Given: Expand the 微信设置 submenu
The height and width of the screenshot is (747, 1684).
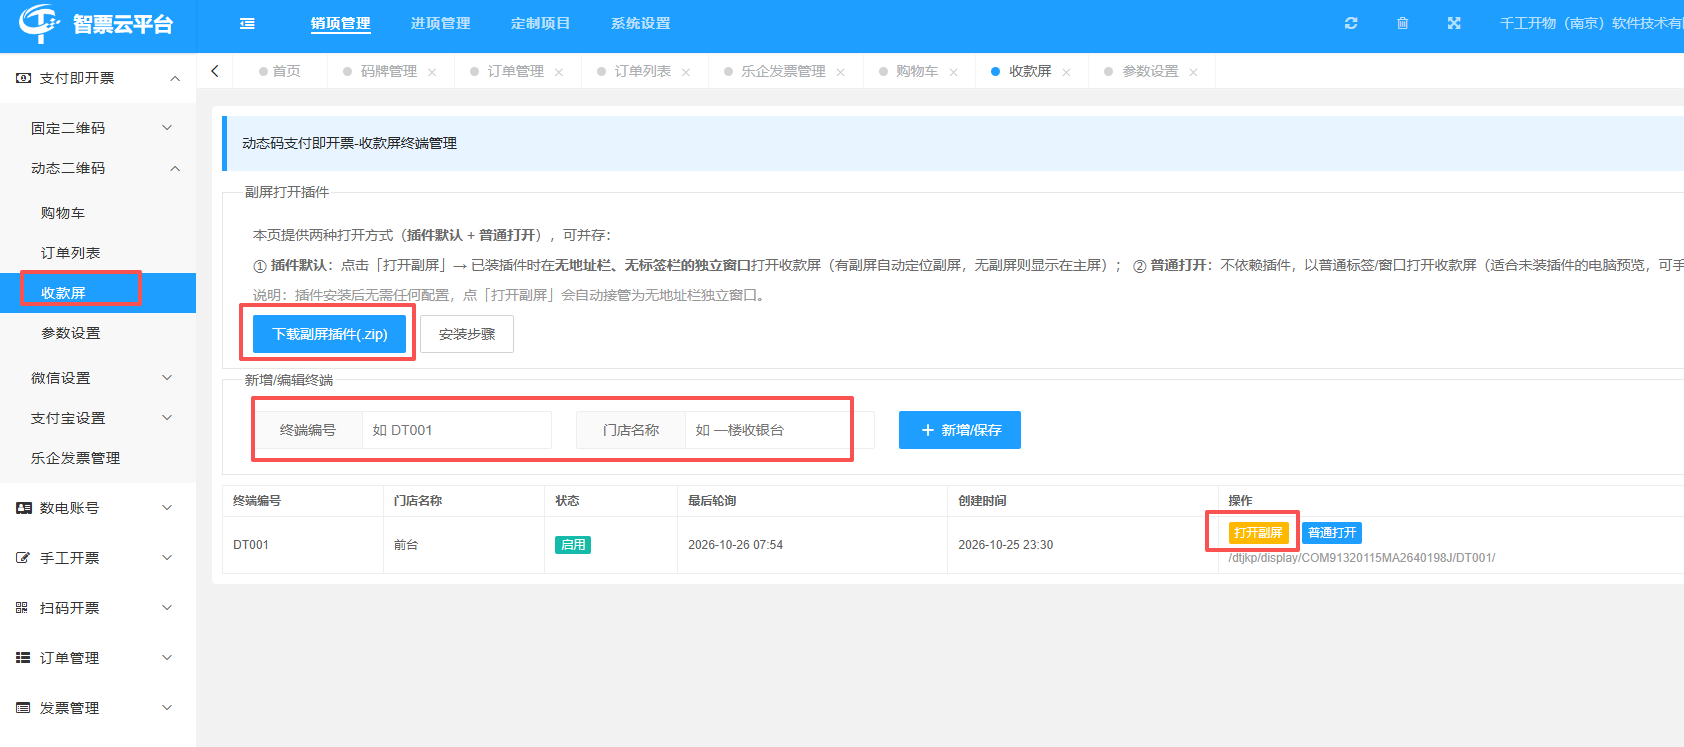Looking at the screenshot, I should tap(167, 378).
